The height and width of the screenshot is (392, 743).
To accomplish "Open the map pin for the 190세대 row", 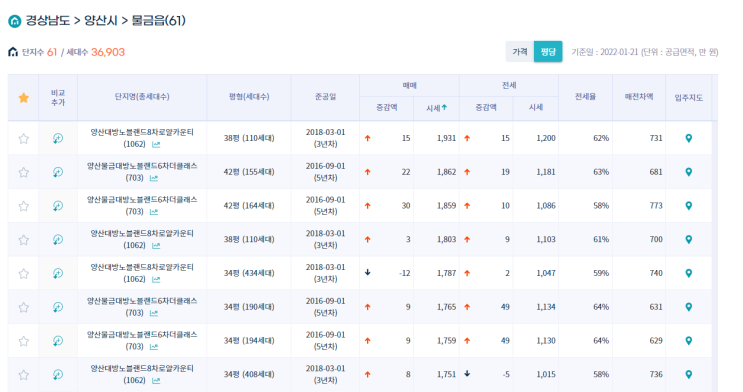I will pyautogui.click(x=689, y=307).
